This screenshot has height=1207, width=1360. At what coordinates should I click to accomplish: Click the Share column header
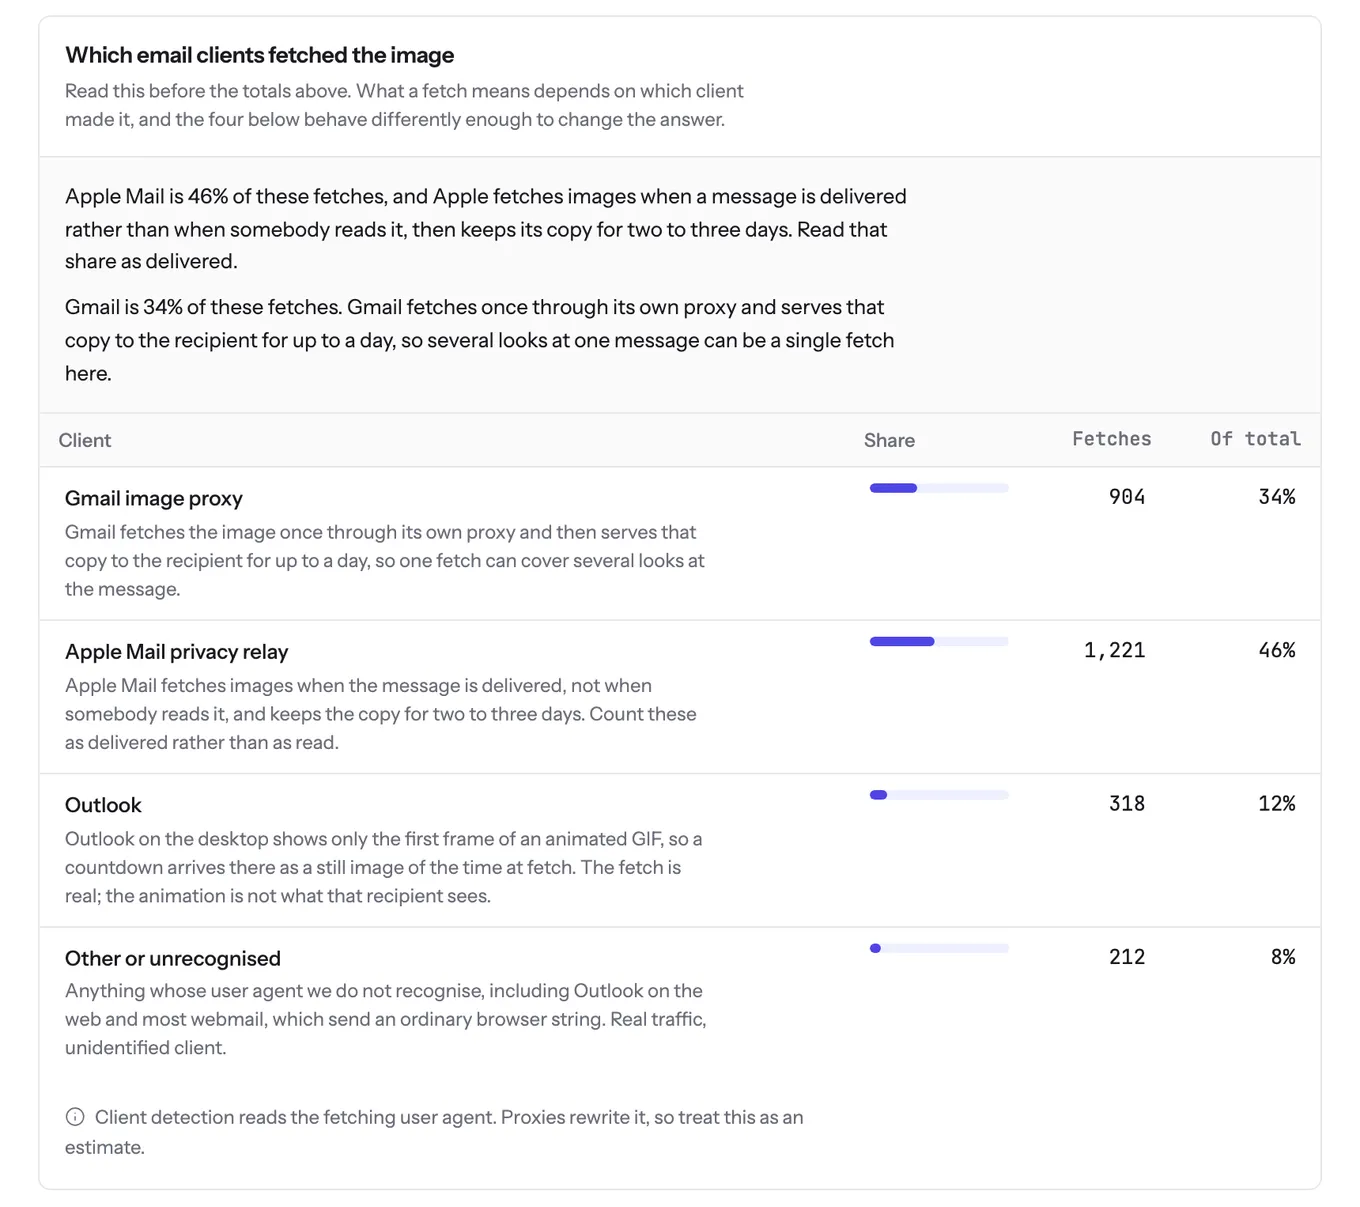[889, 440]
